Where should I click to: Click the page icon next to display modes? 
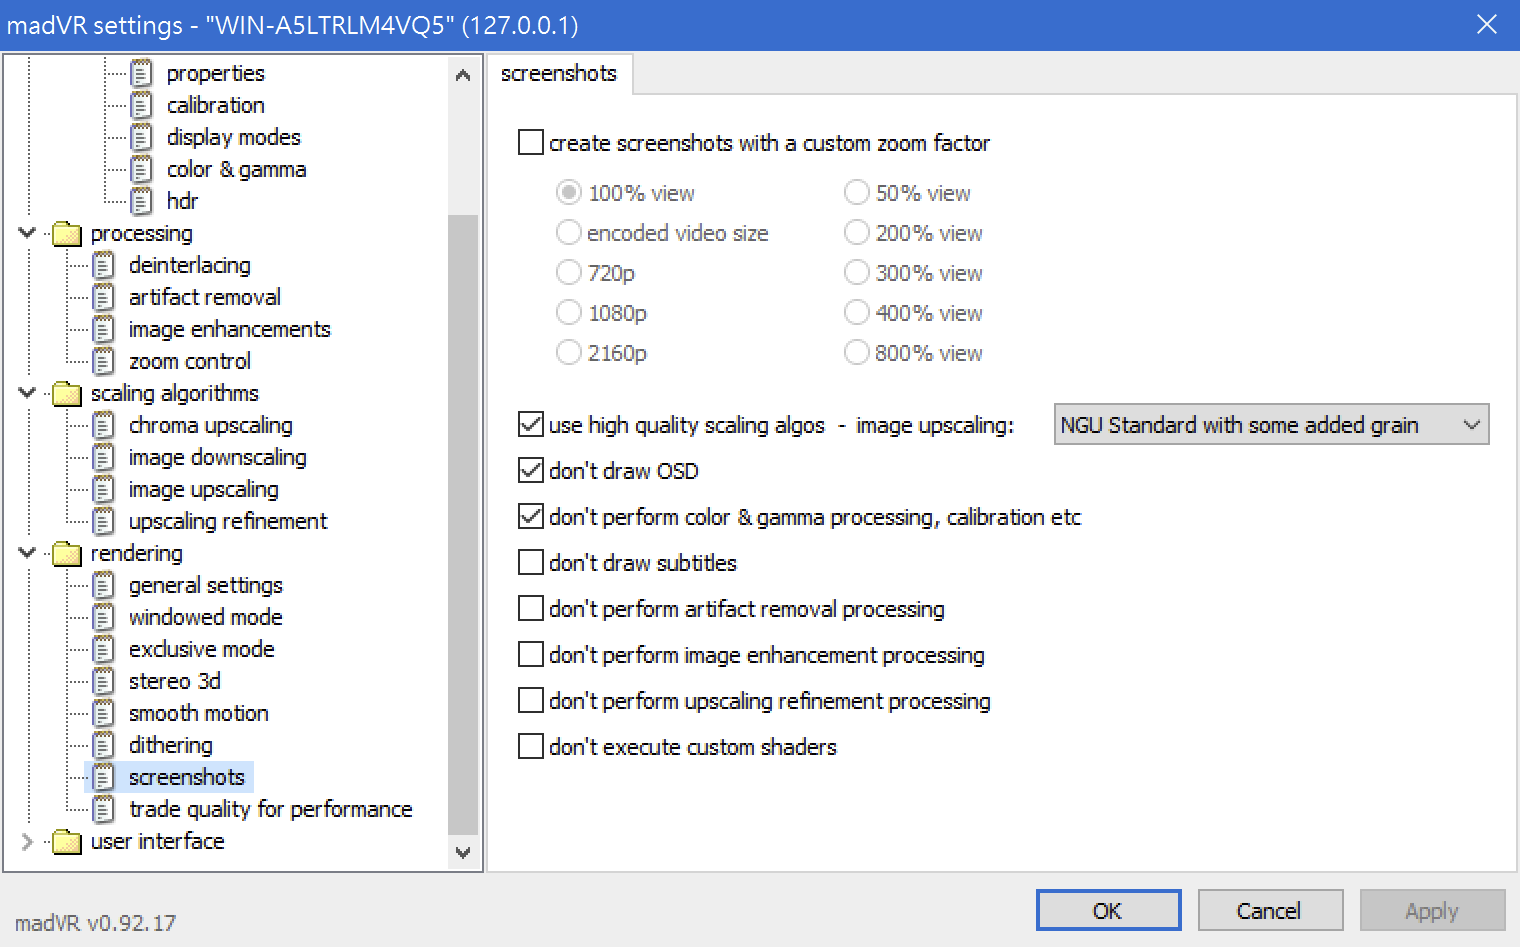coord(142,137)
